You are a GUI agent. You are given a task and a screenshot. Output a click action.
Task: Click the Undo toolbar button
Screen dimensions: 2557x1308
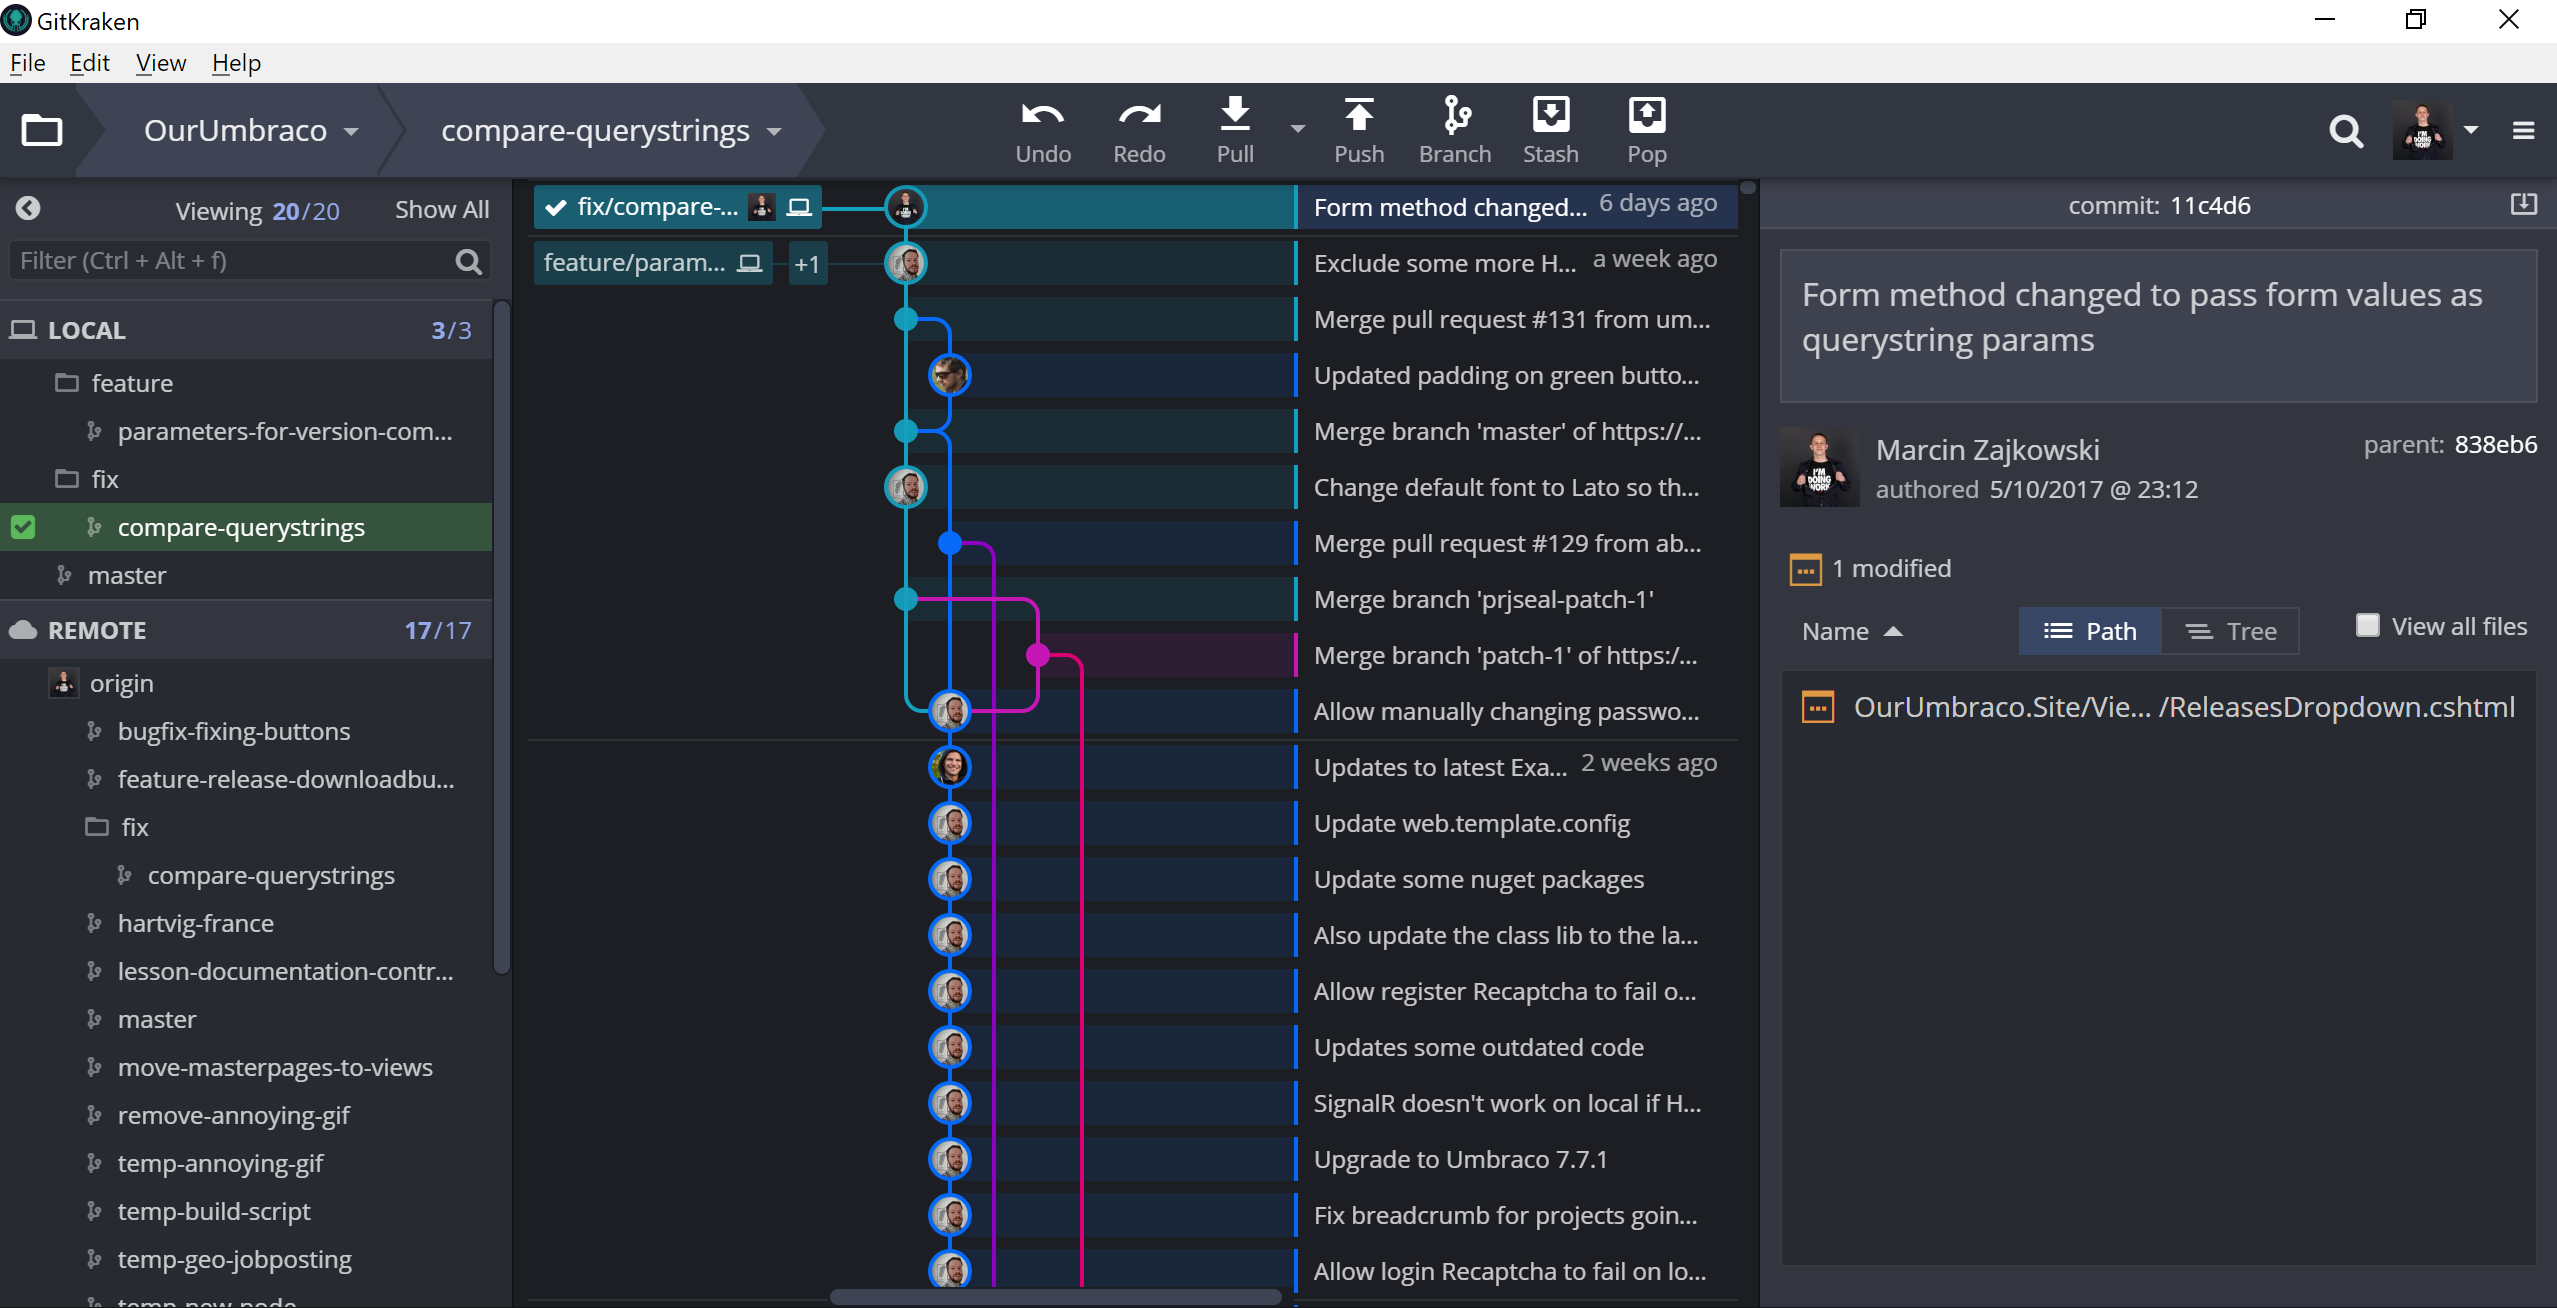(x=1043, y=132)
